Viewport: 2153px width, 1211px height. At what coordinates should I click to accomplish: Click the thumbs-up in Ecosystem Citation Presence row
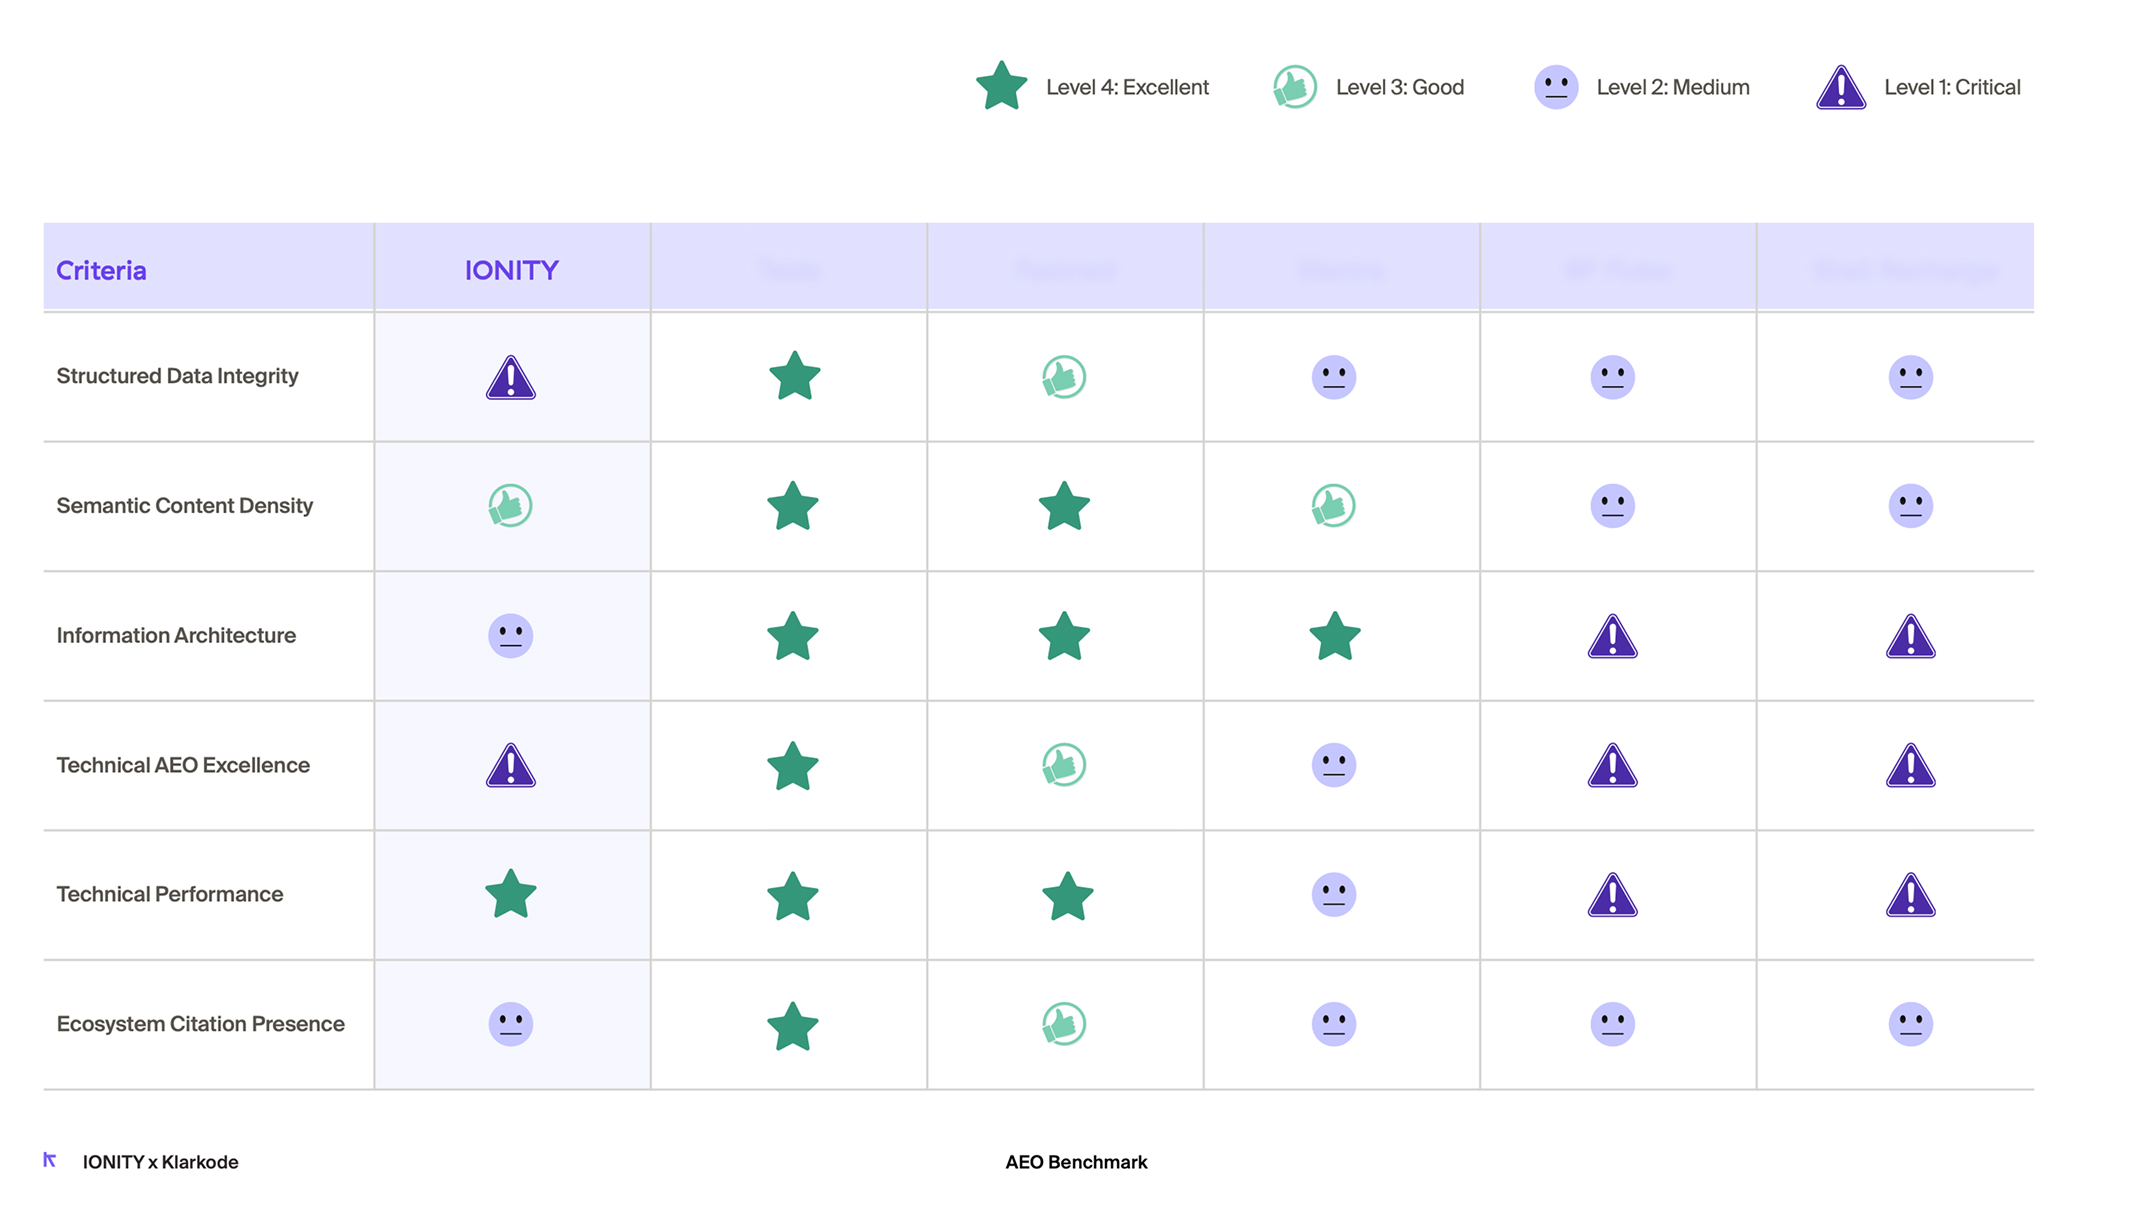[1064, 1024]
